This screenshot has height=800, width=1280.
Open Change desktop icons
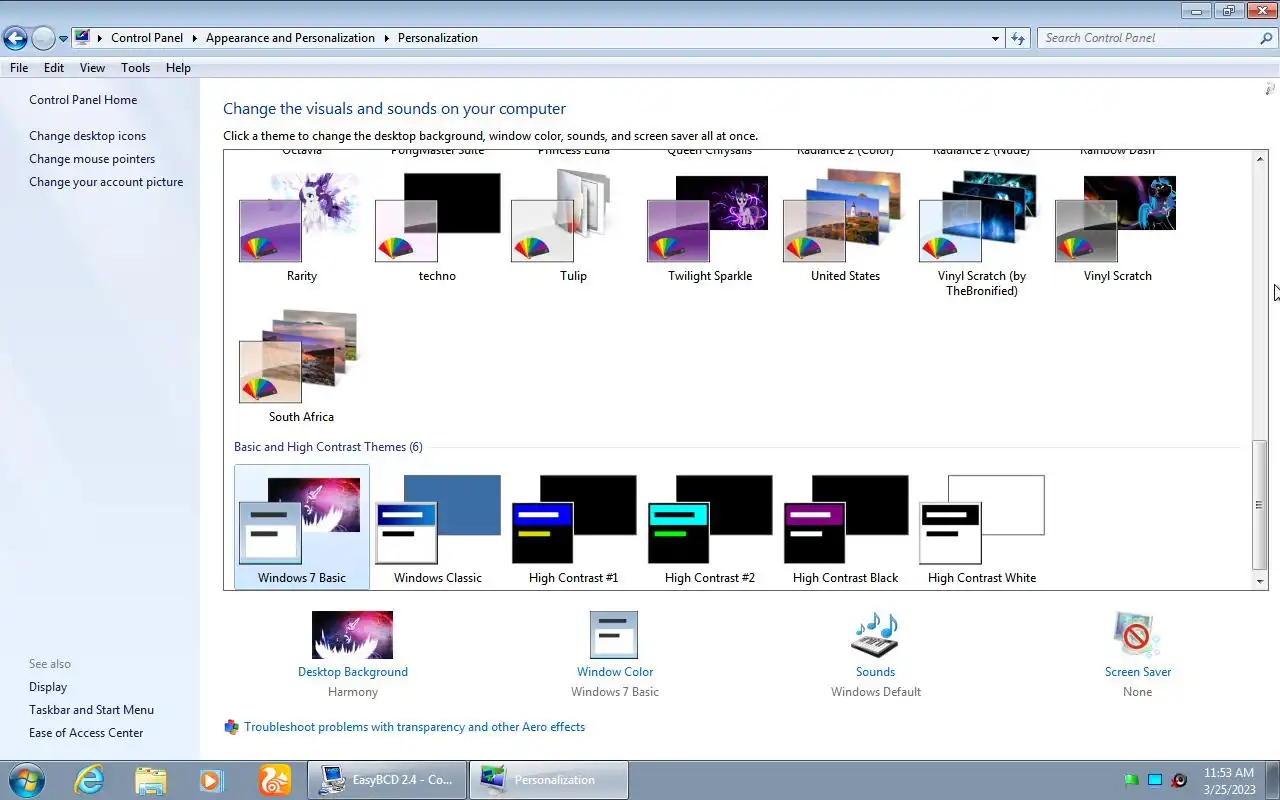tap(87, 136)
